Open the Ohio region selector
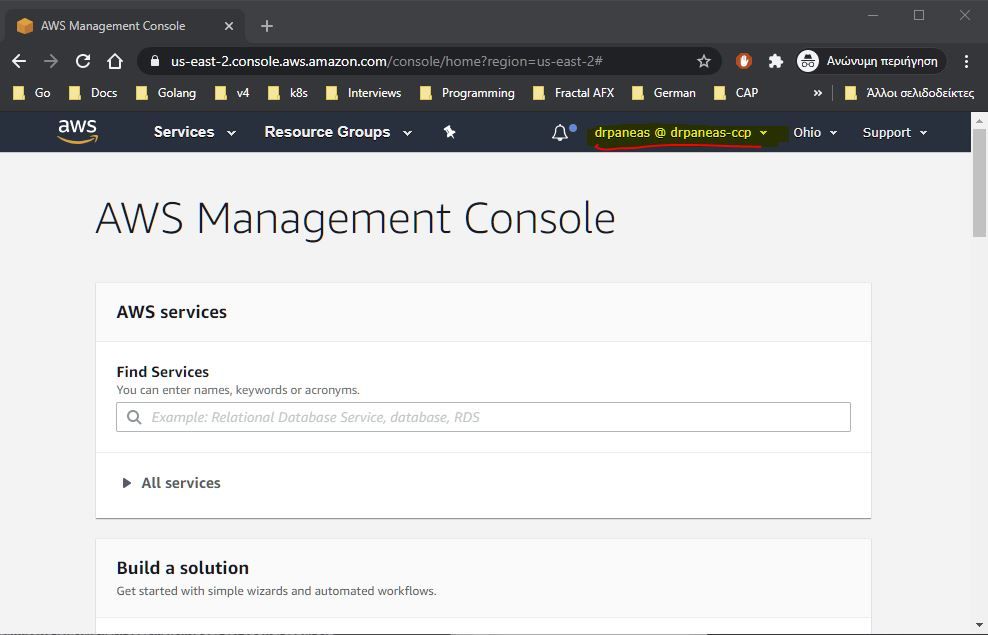 tap(815, 131)
